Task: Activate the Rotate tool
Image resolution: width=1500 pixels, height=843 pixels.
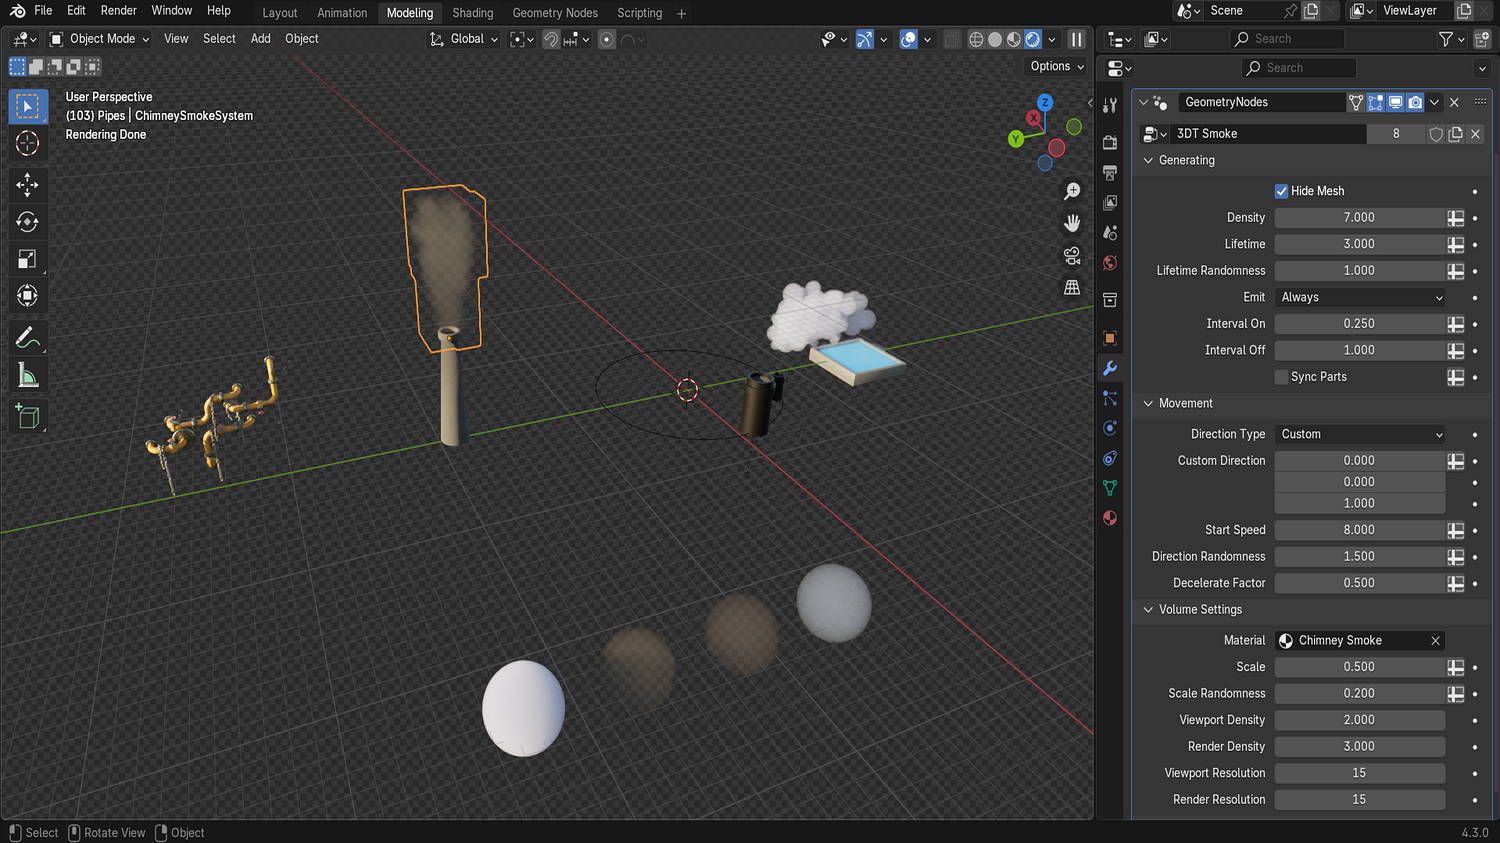Action: (x=28, y=221)
